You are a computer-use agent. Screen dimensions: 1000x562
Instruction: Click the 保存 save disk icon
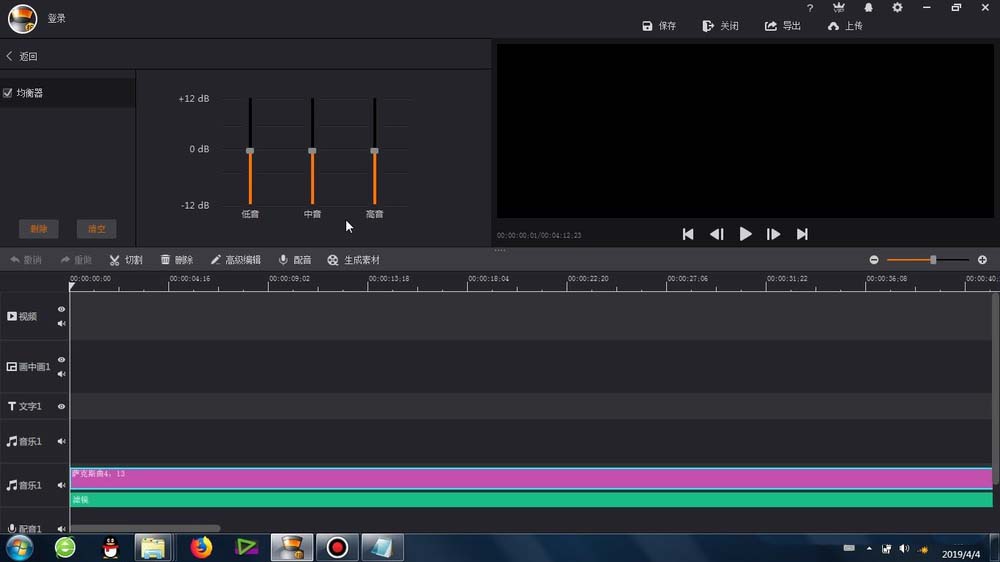pyautogui.click(x=647, y=26)
